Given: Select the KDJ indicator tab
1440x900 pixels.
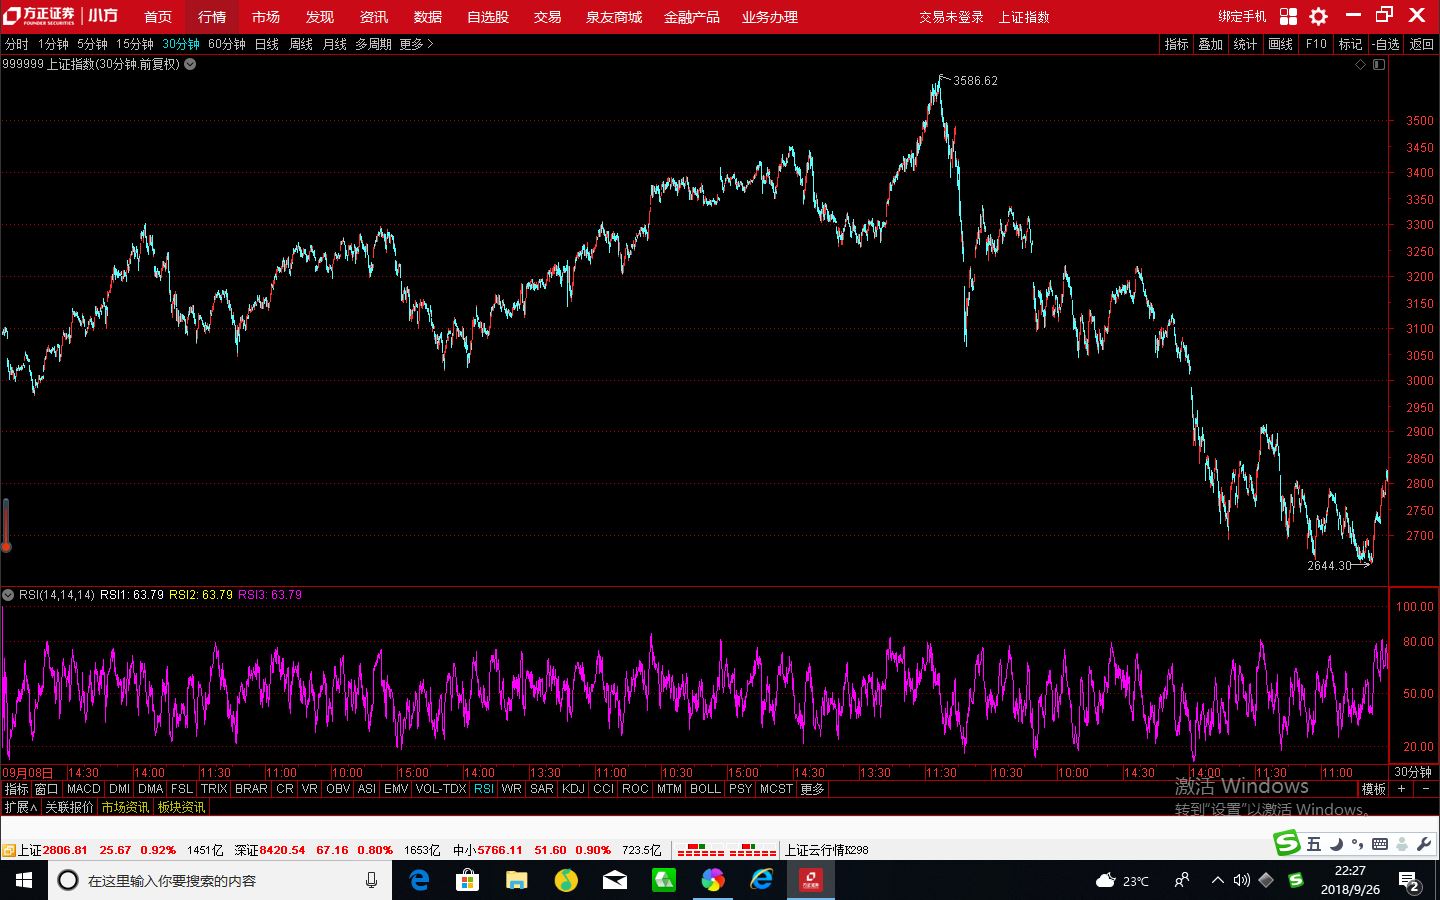Looking at the screenshot, I should pos(574,789).
